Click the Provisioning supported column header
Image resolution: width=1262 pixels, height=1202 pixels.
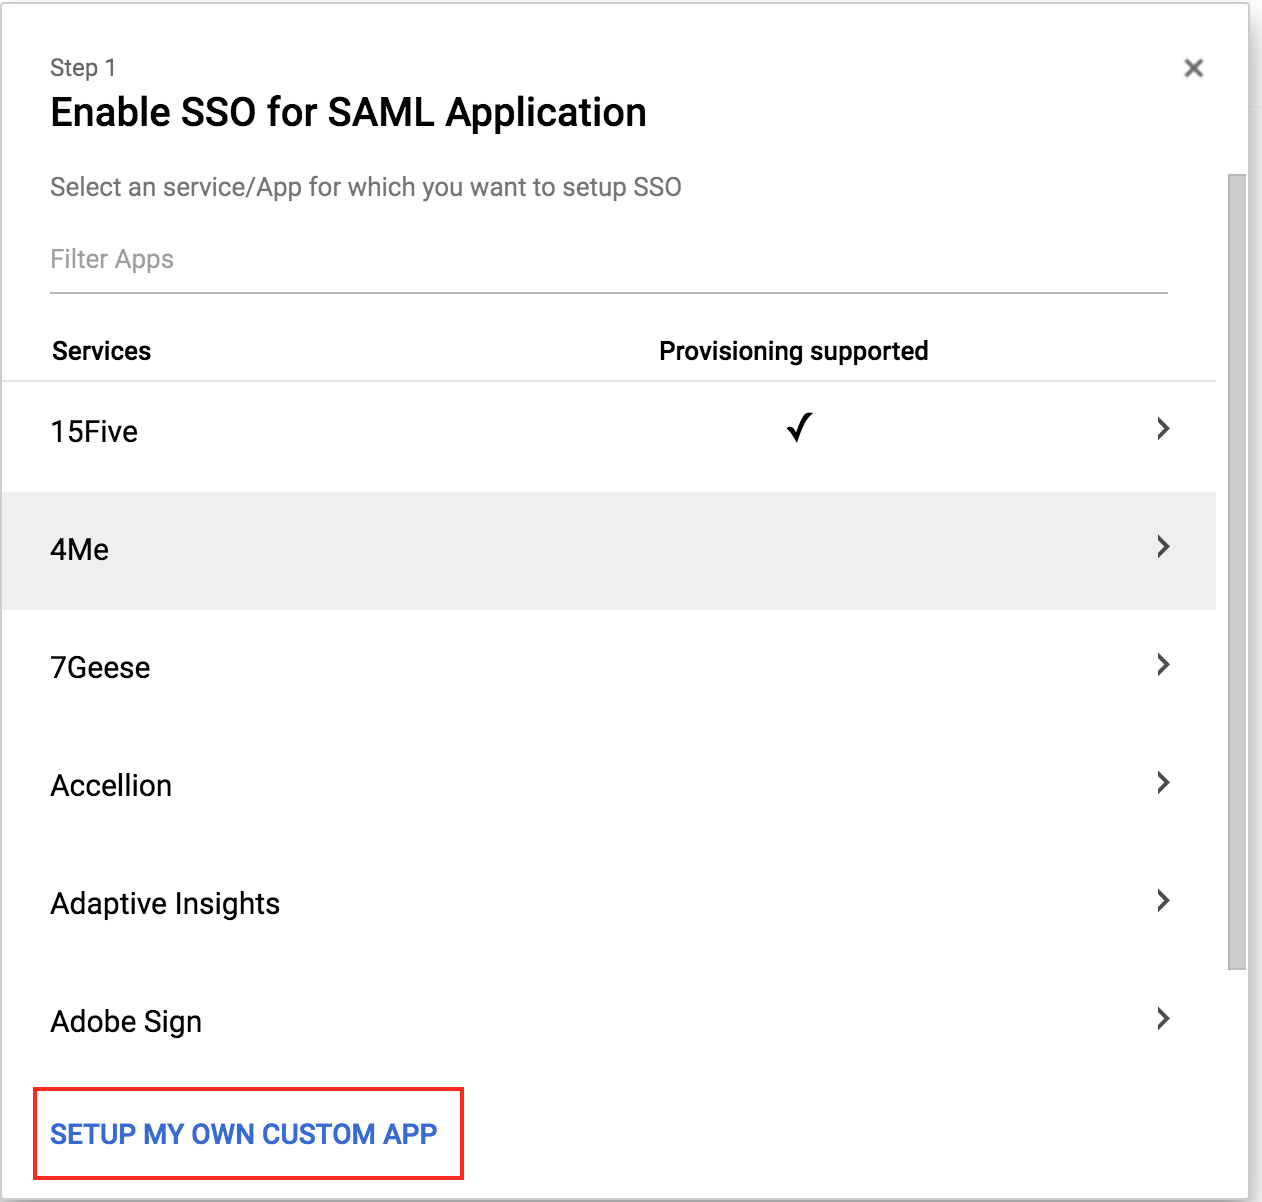[x=793, y=351]
